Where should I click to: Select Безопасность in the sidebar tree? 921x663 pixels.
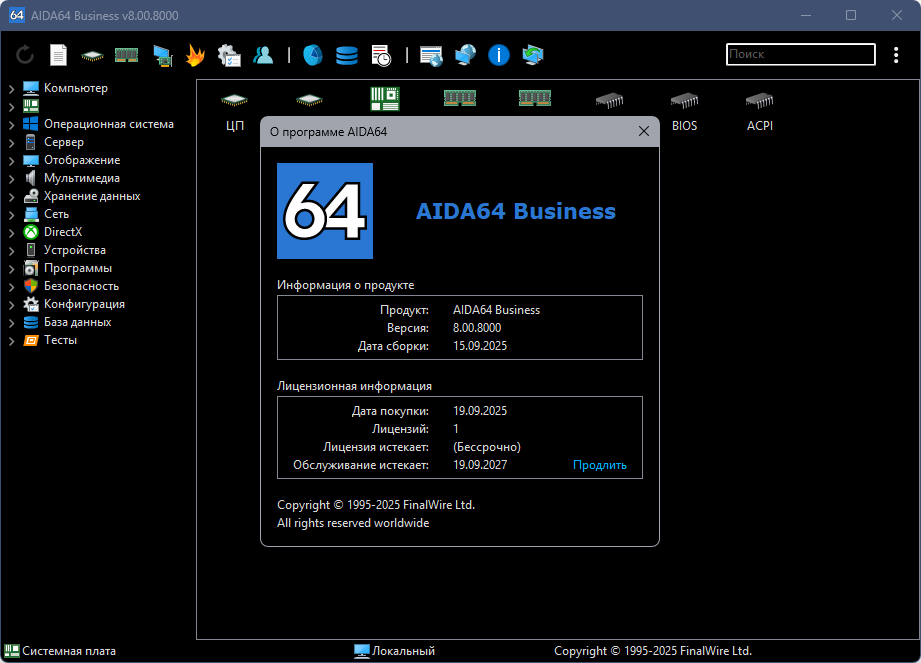81,286
